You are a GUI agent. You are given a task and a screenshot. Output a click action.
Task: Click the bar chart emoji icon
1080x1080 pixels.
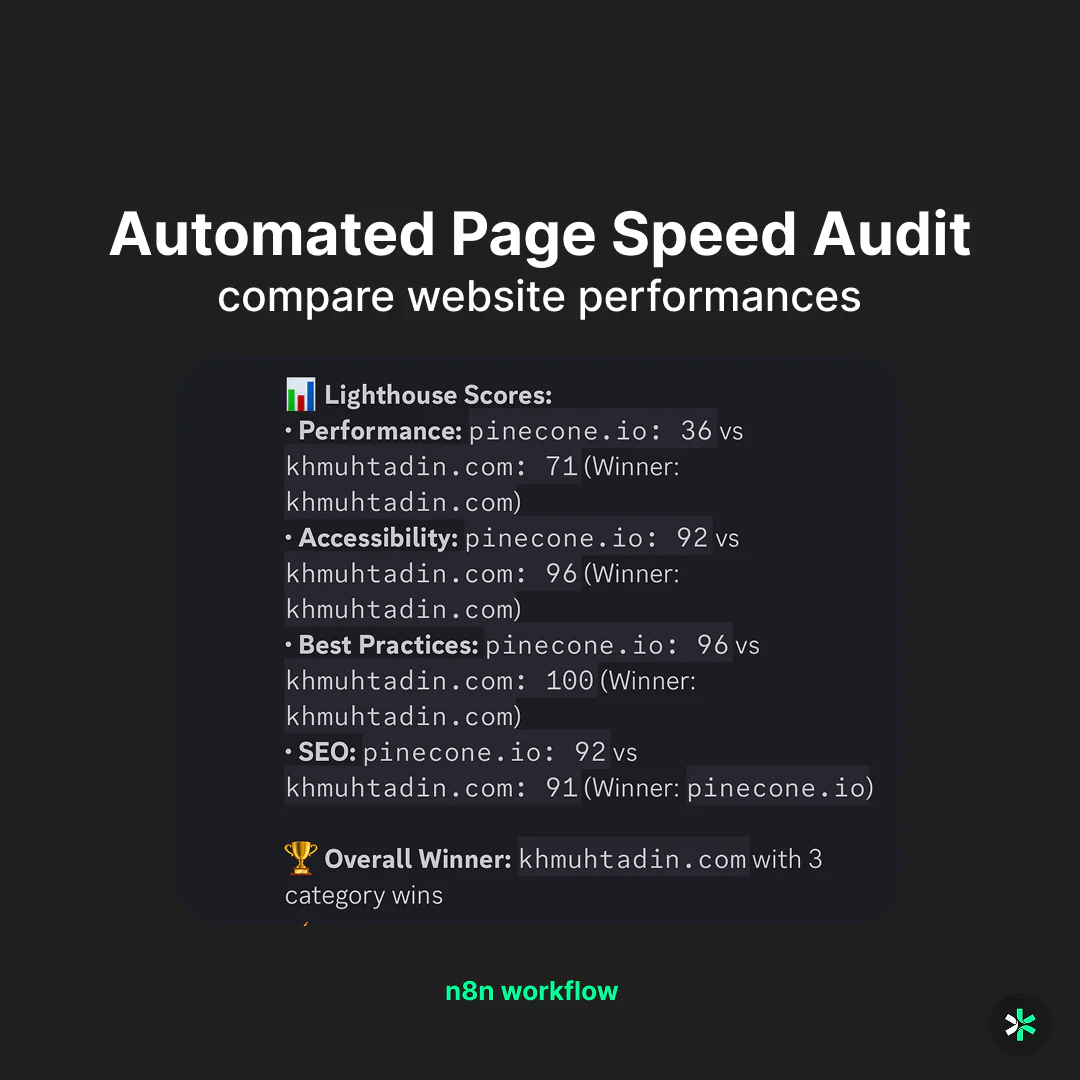pos(300,394)
